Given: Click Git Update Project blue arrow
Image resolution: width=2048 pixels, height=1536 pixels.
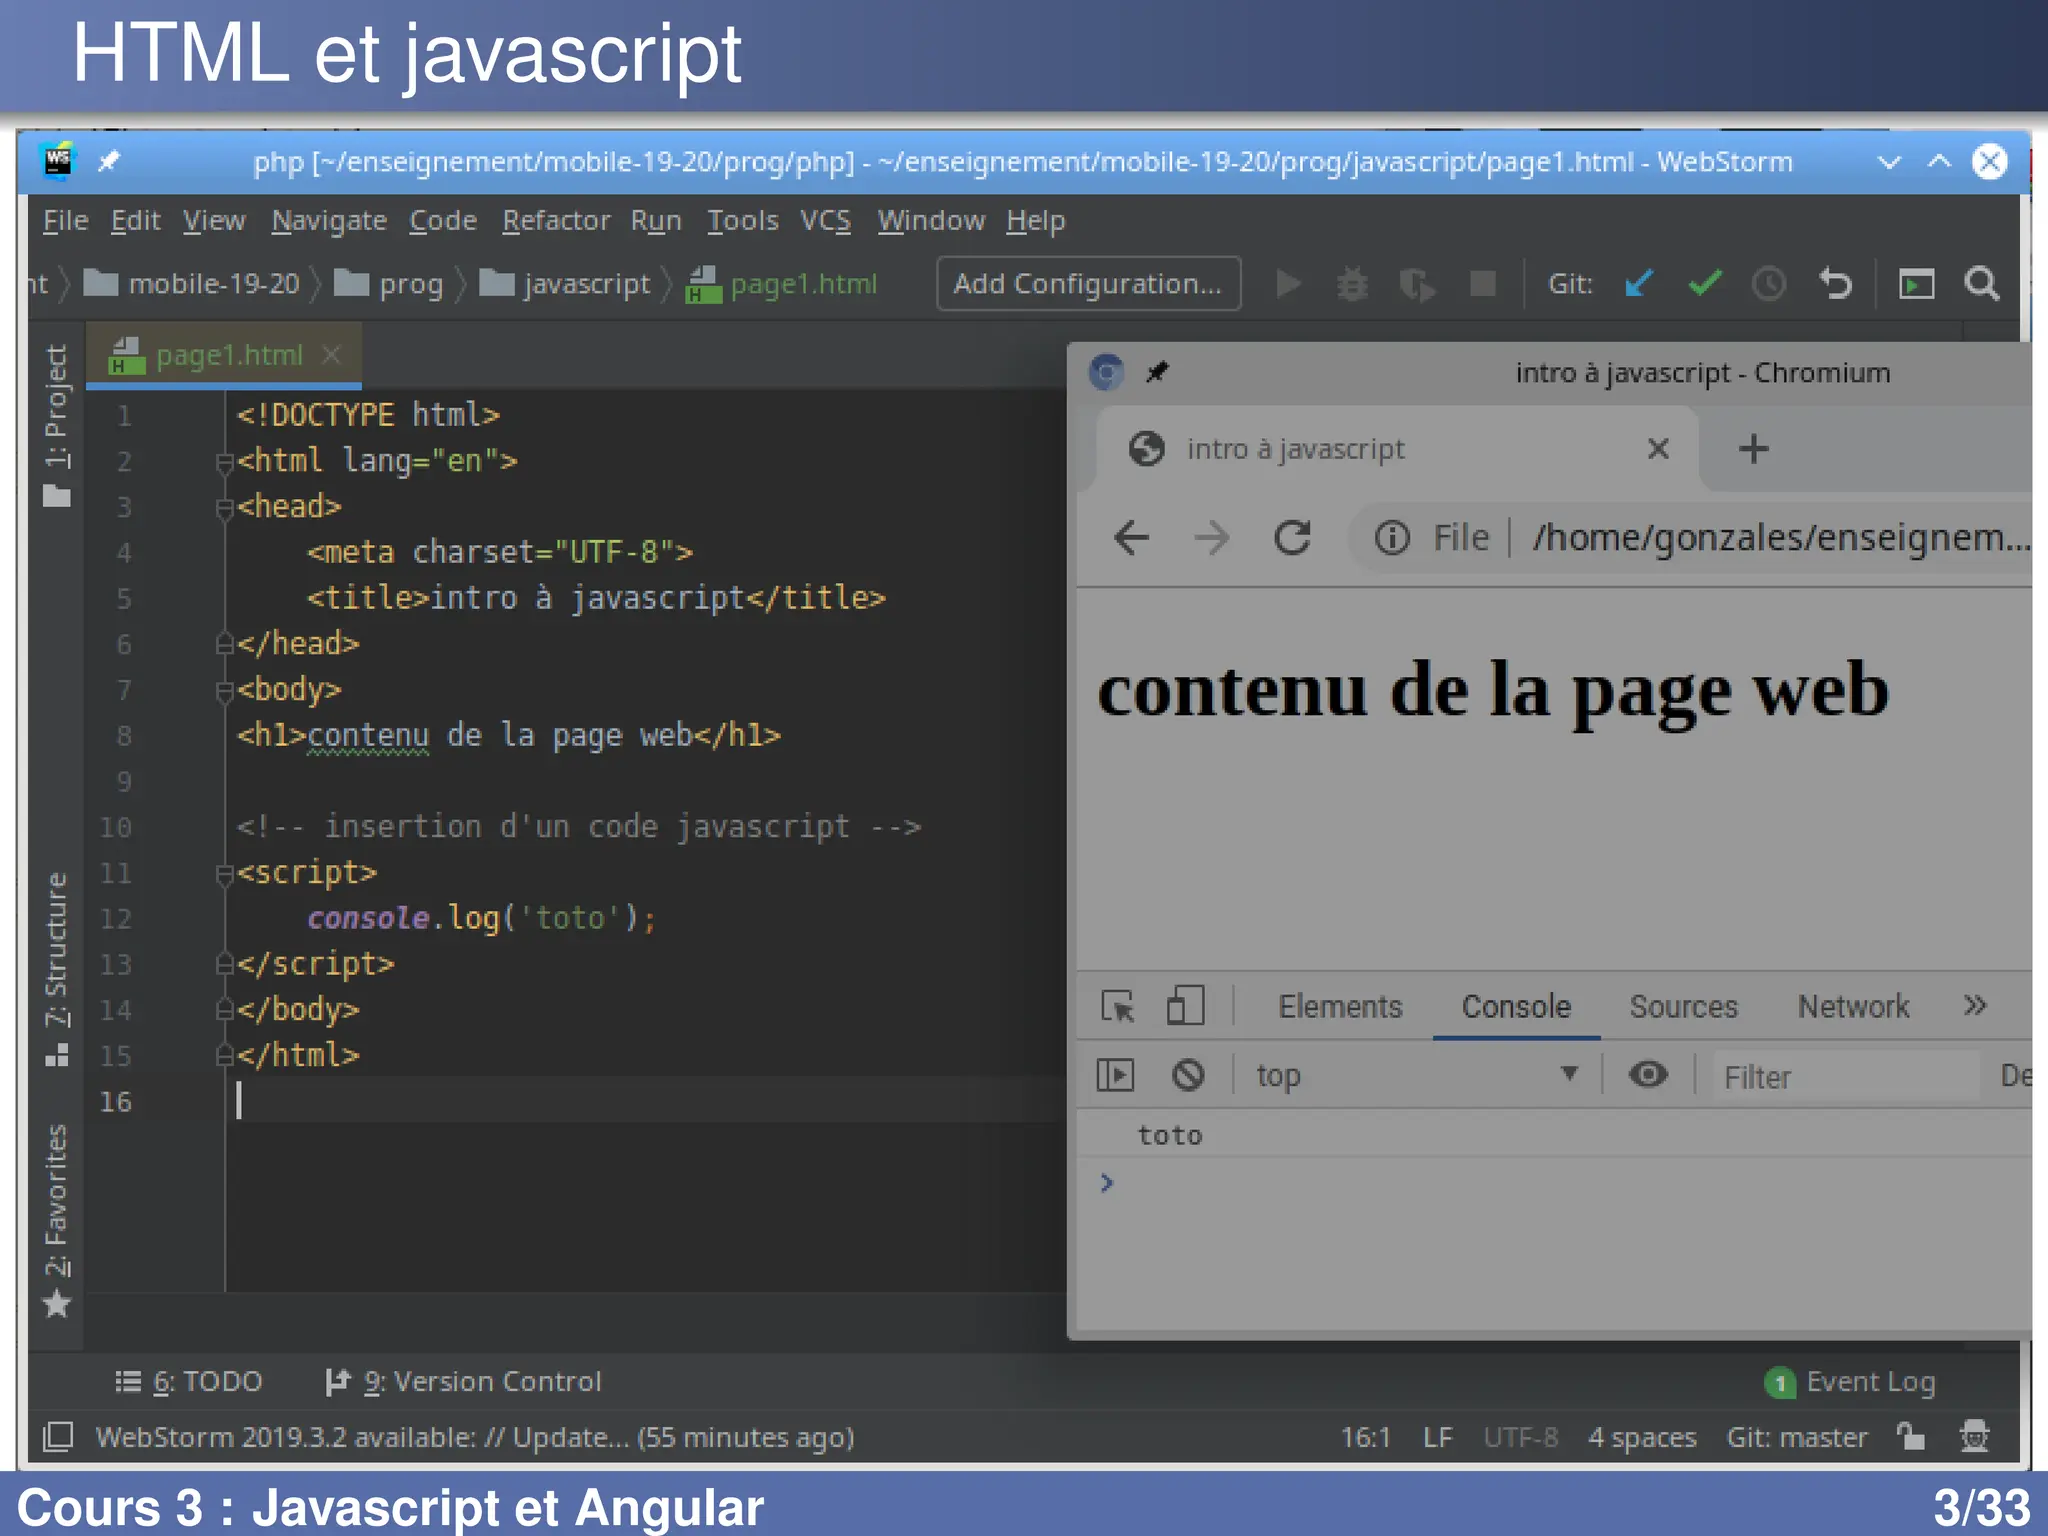Looking at the screenshot, I should click(1639, 284).
